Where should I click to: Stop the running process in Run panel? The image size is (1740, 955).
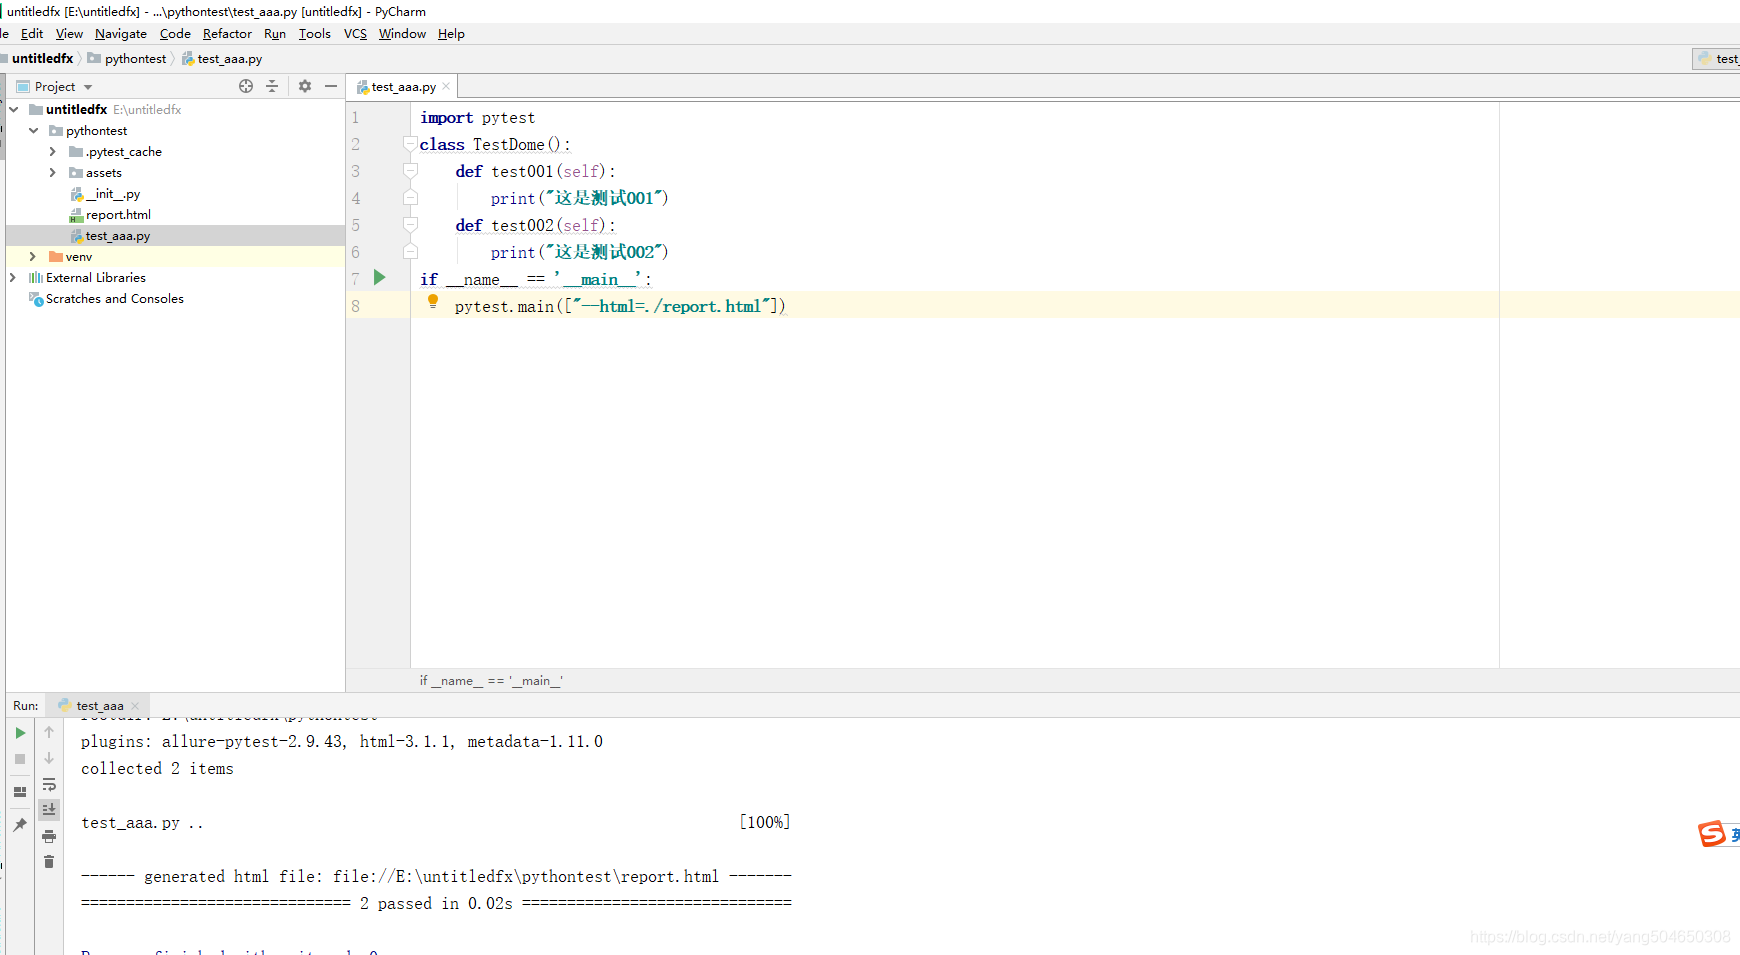click(20, 759)
